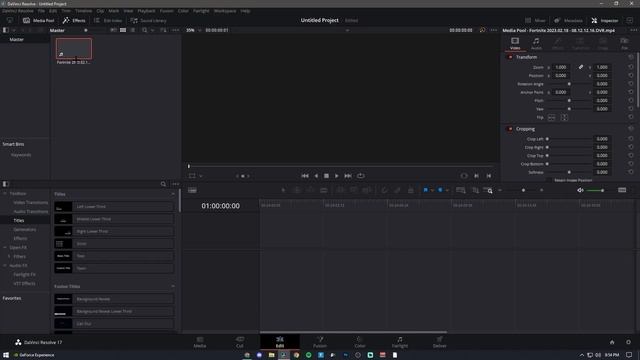Select the Left Lower Third title
Screen dimensions: 640x360
114,207
